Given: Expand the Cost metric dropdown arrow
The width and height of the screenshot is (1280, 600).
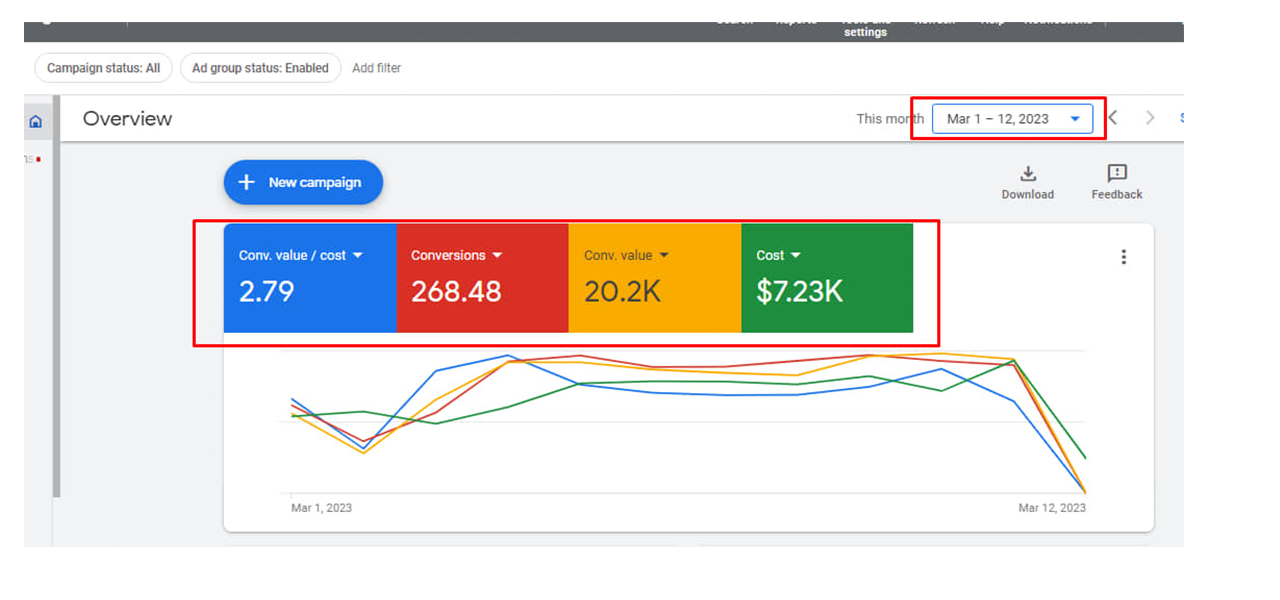Looking at the screenshot, I should click(x=796, y=256).
